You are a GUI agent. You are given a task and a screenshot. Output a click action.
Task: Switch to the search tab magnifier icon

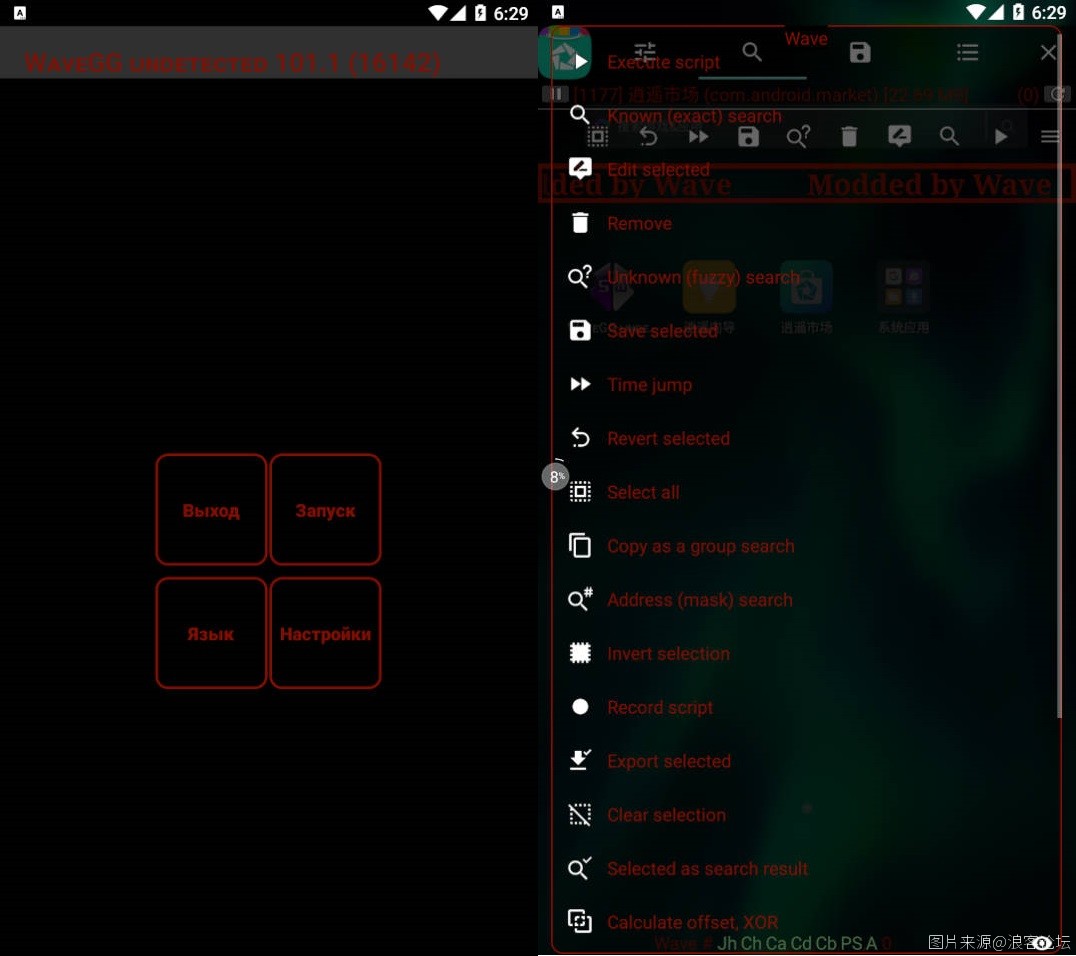[x=752, y=51]
